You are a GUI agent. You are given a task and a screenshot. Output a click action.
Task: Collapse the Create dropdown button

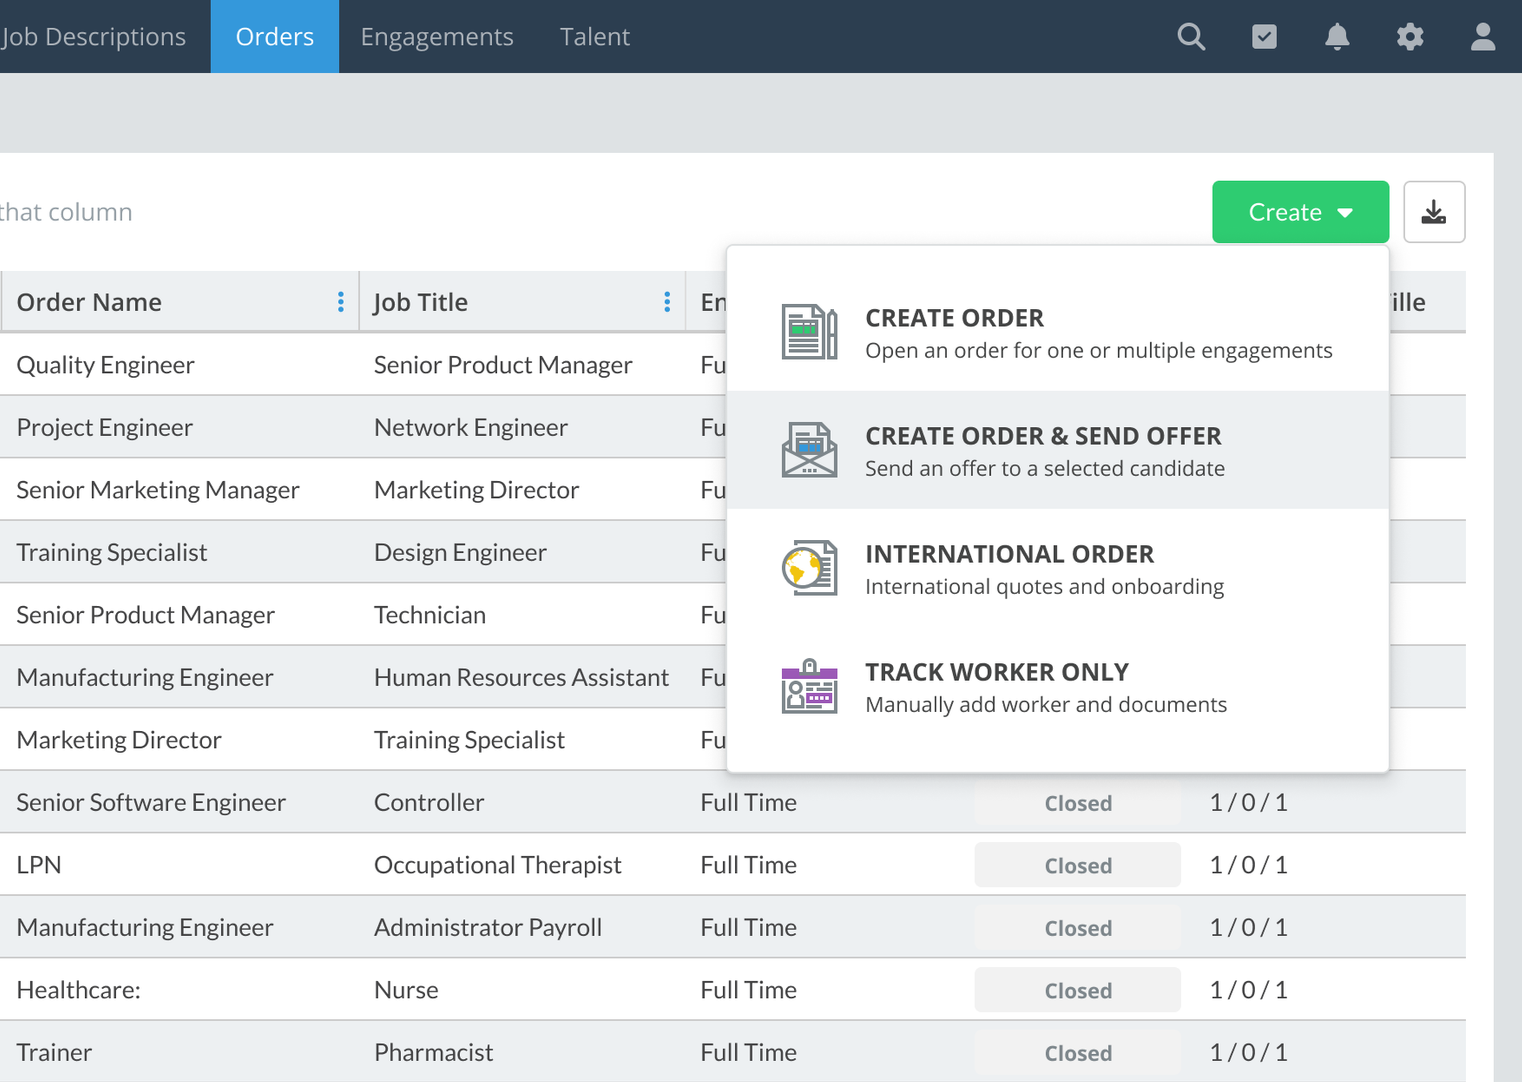click(1300, 212)
